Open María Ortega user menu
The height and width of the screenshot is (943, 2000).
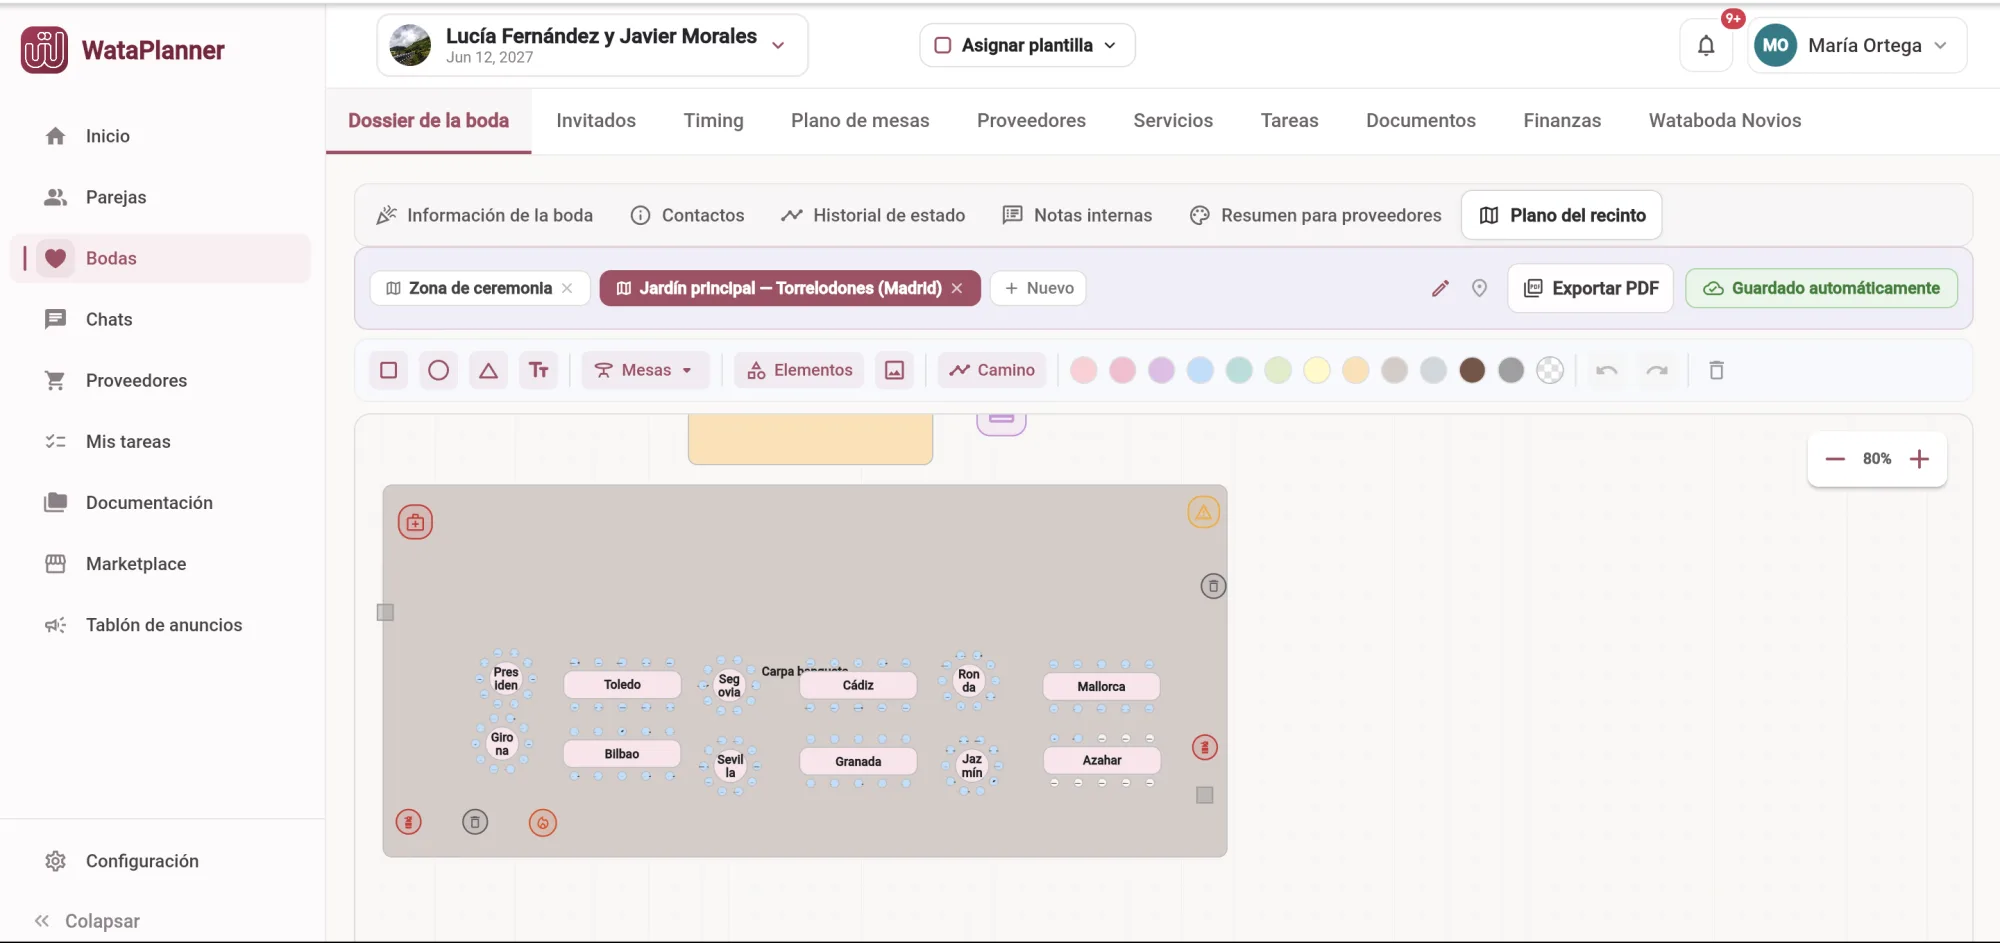click(1857, 45)
